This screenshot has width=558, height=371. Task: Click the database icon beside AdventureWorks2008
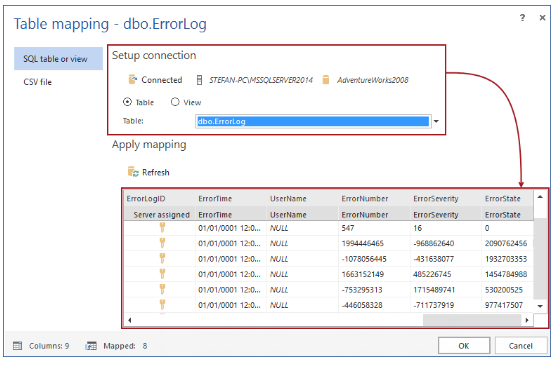(x=326, y=80)
